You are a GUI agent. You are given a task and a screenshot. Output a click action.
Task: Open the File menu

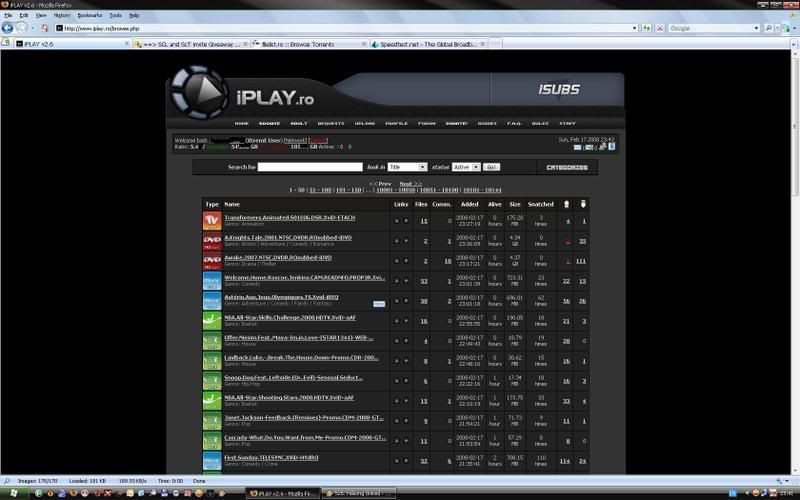click(8, 15)
